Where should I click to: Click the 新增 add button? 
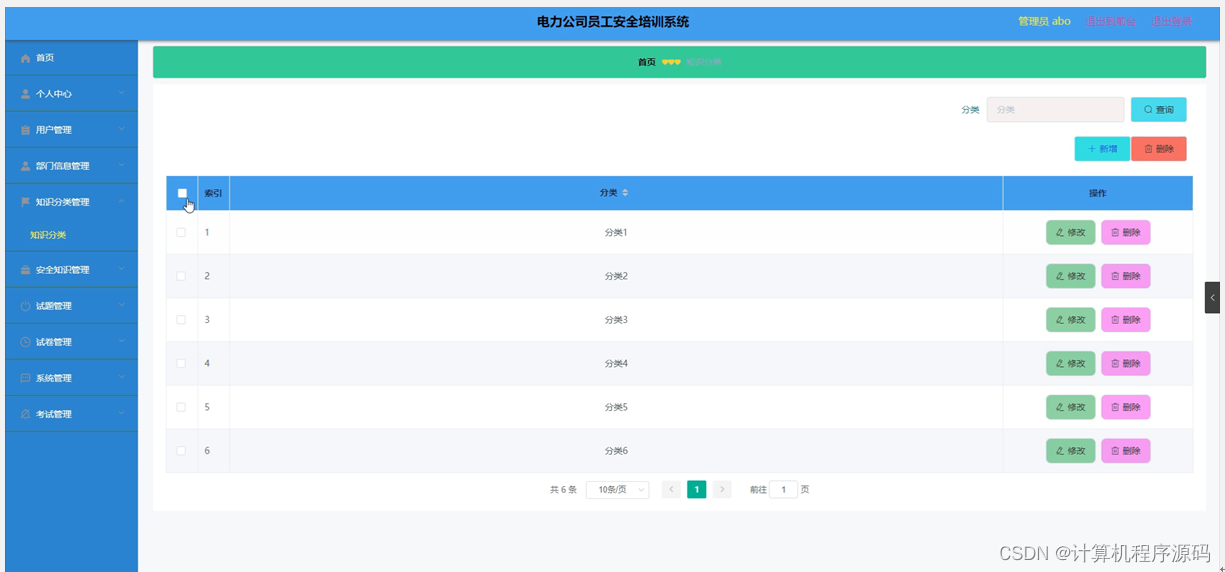1102,149
